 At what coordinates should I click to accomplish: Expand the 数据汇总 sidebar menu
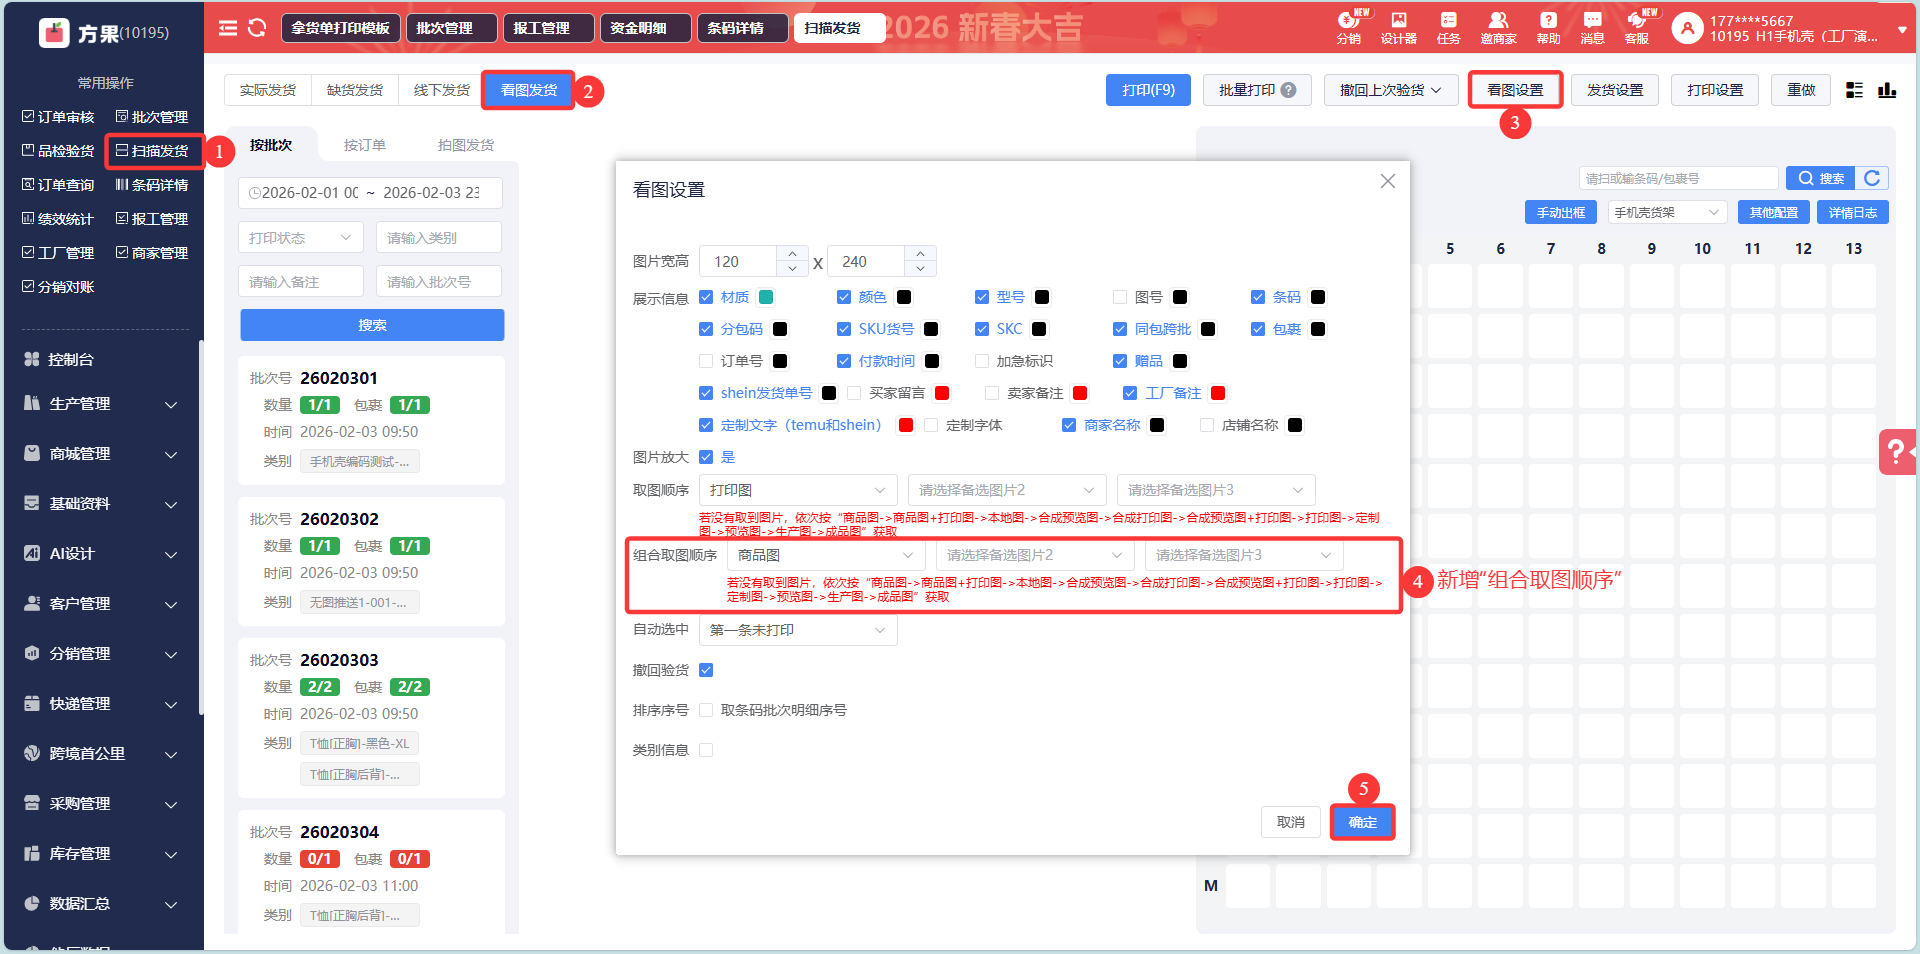(x=101, y=903)
